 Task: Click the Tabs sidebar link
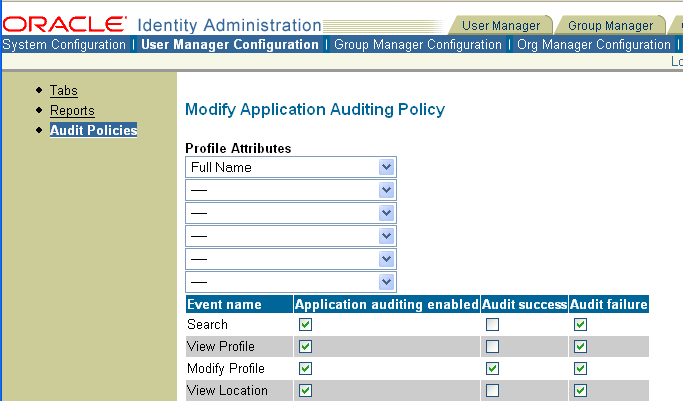[64, 91]
